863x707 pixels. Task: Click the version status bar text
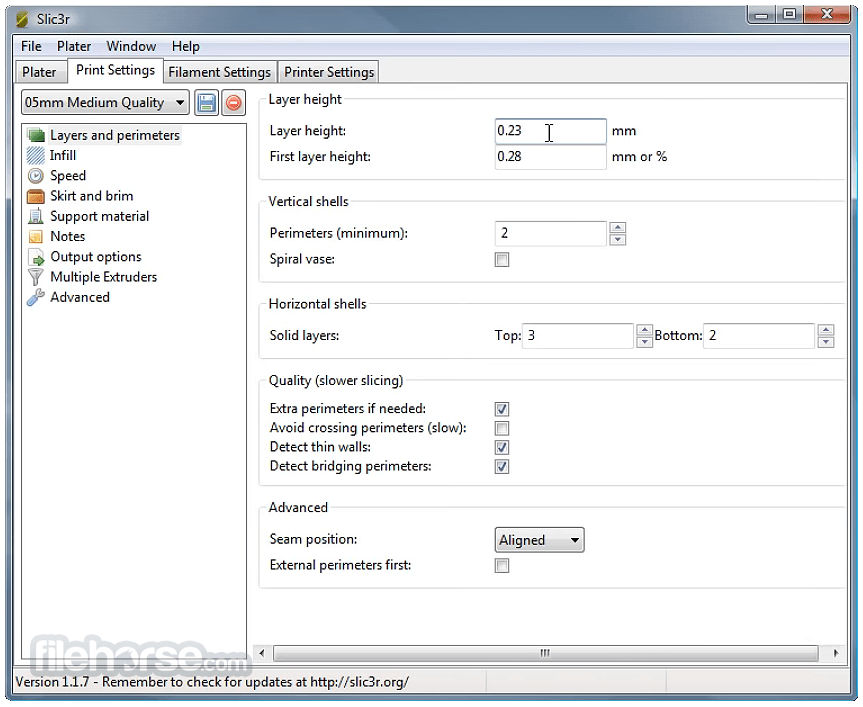[212, 682]
